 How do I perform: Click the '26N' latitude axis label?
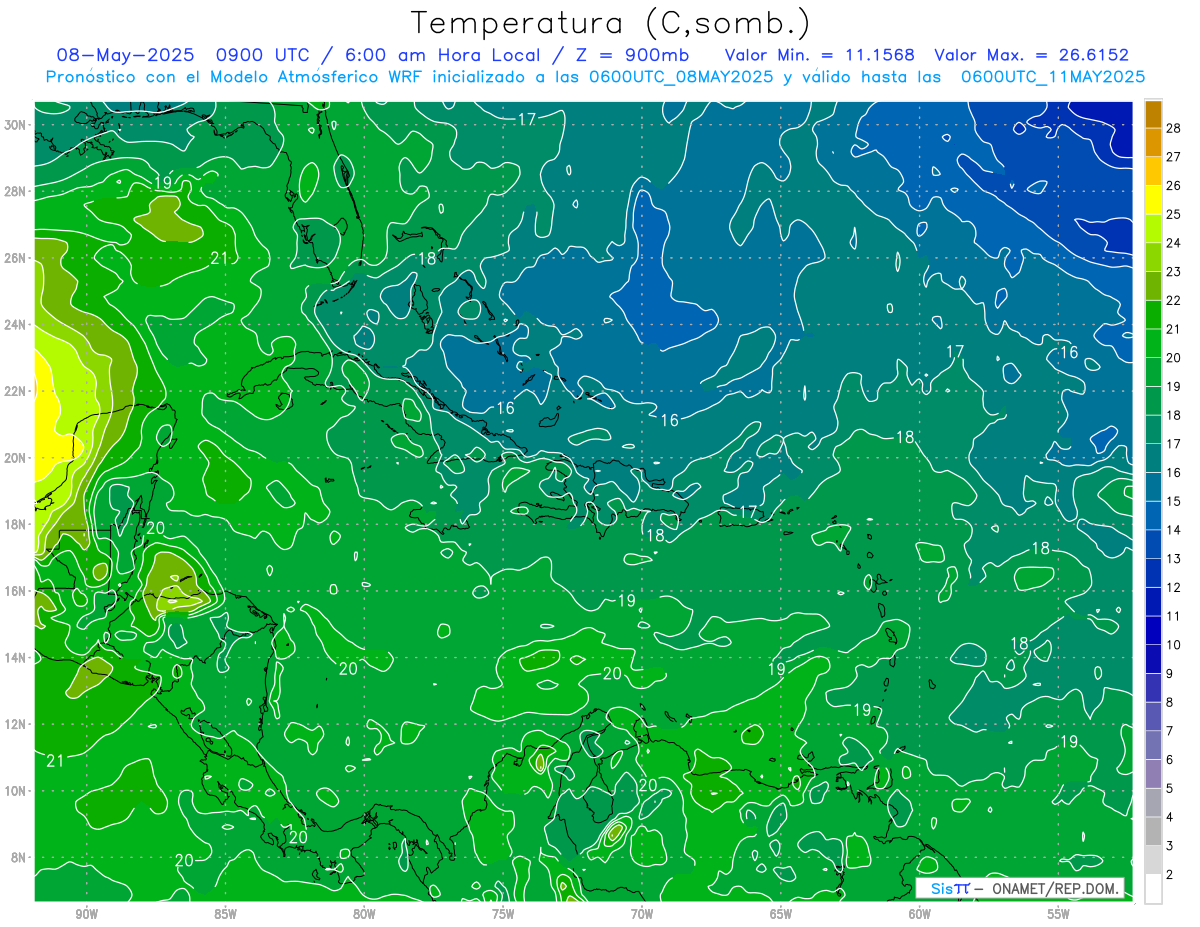[16, 258]
